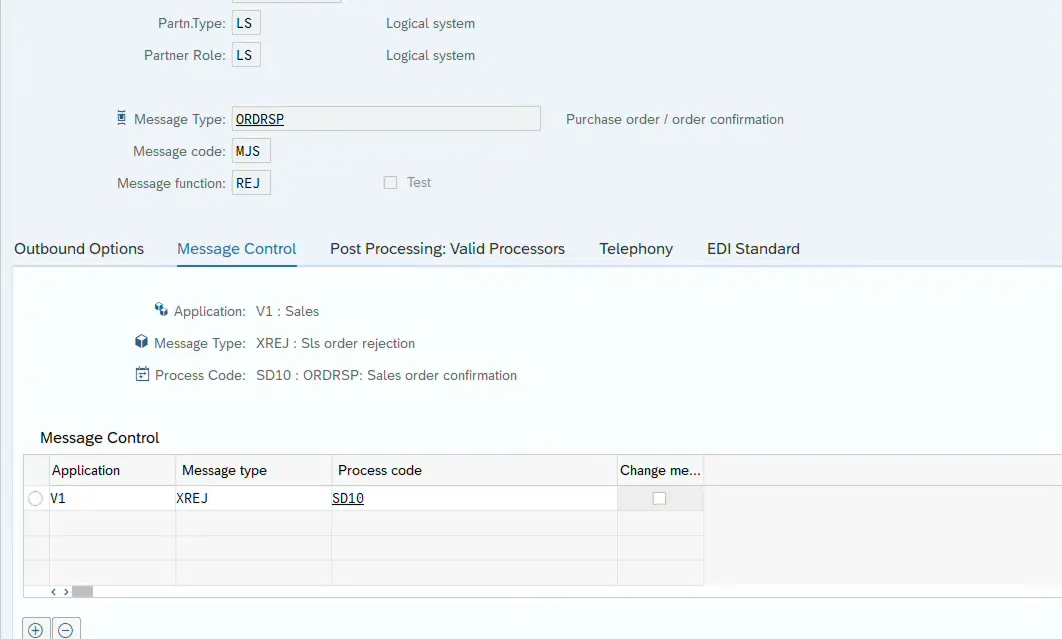
Task: Switch to the EDI Standard tab
Action: pos(753,249)
